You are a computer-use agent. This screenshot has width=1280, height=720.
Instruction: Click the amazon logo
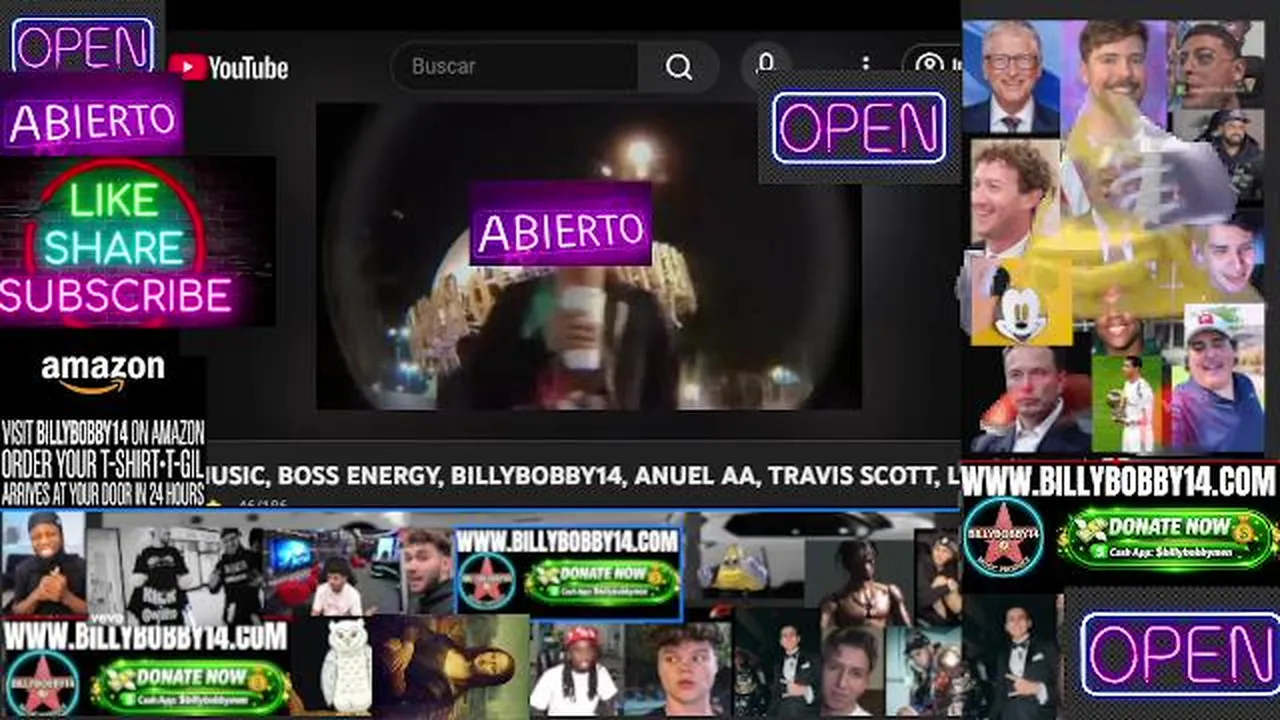(x=103, y=374)
